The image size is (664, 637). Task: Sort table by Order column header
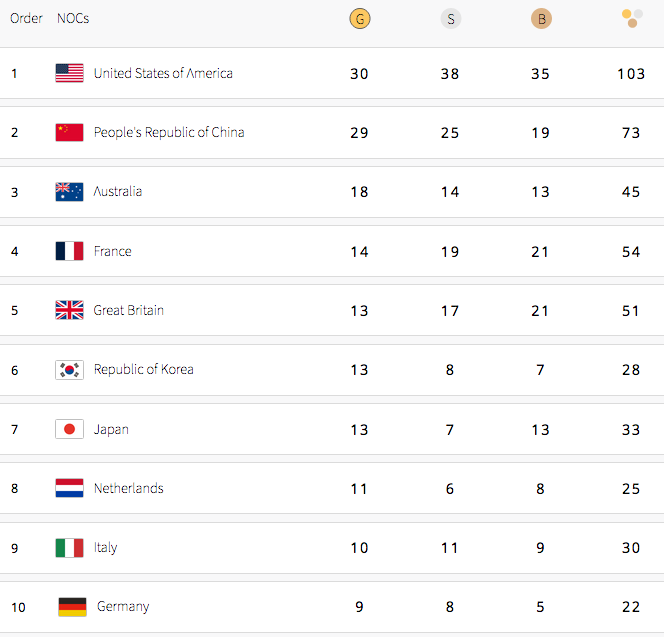[26, 19]
